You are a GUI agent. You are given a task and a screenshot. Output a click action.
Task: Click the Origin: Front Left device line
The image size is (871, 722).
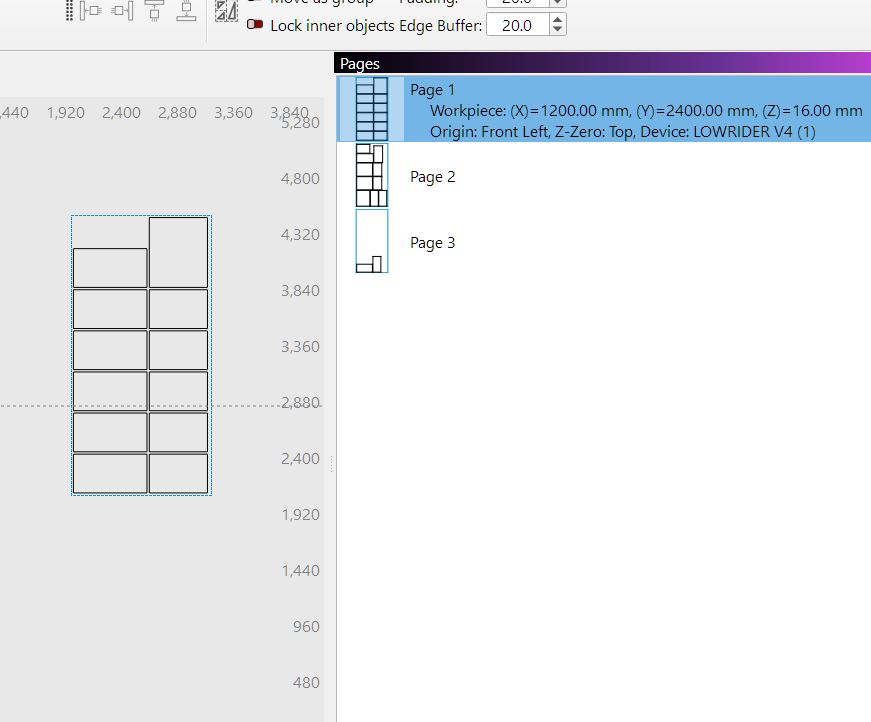[x=623, y=132]
